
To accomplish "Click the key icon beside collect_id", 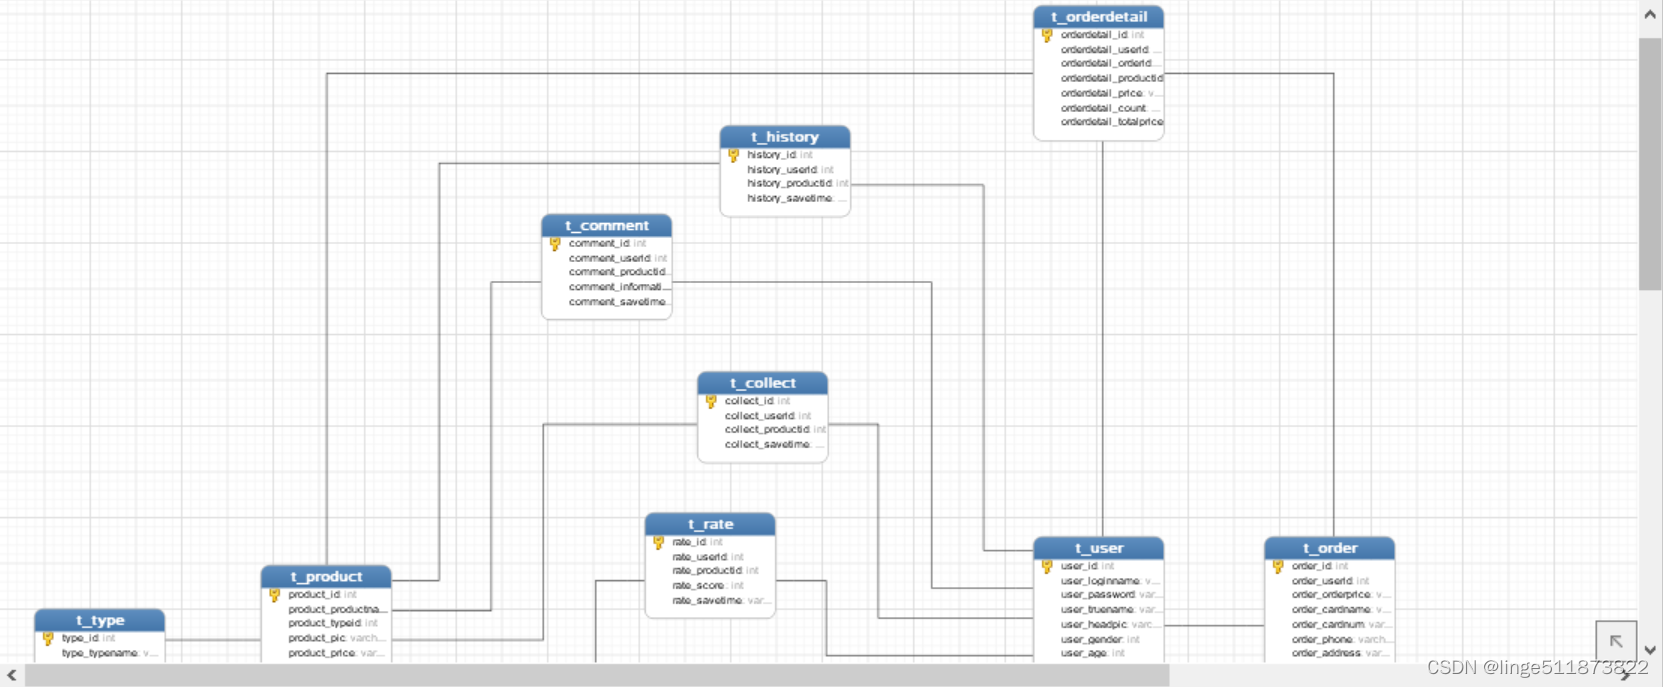I will click(x=711, y=401).
